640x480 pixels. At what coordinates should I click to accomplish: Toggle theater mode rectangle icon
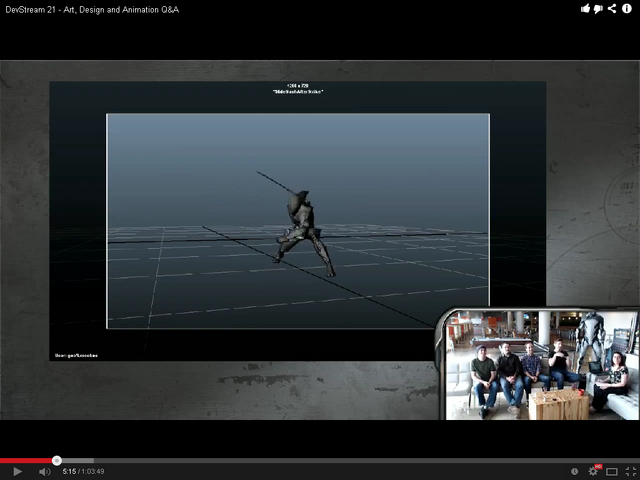click(612, 472)
